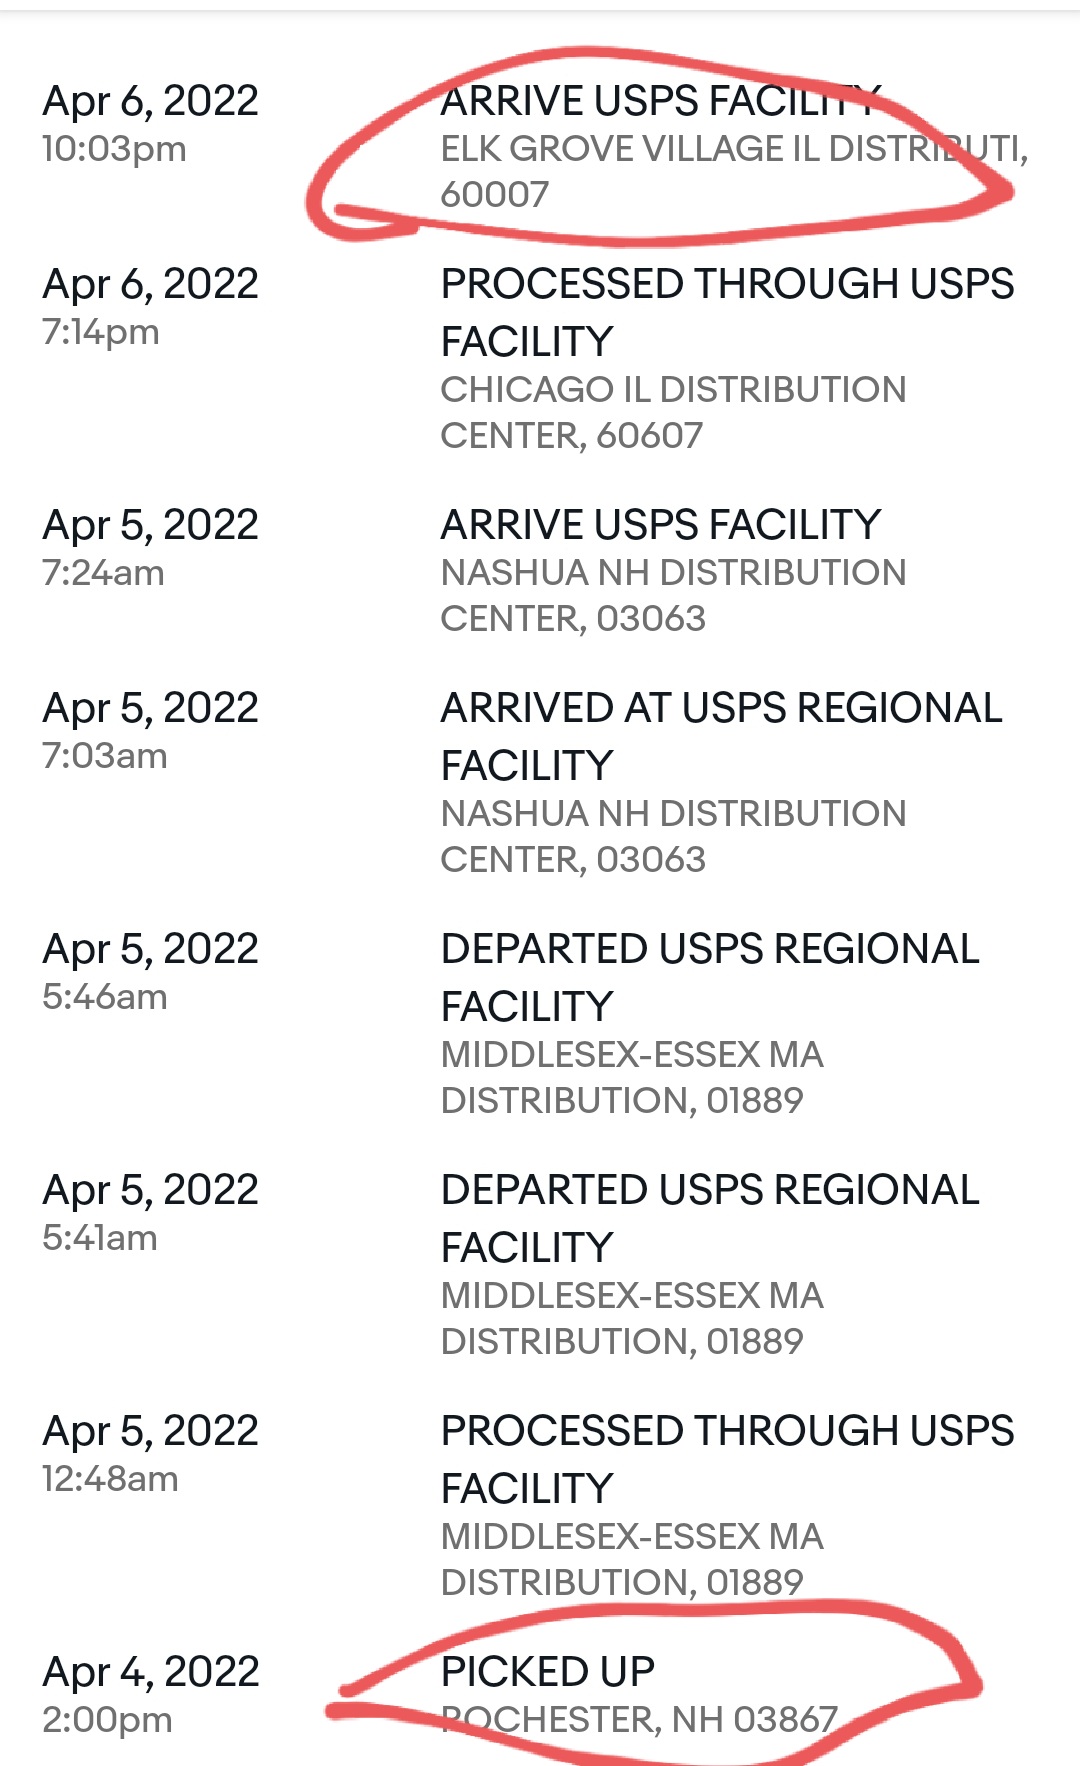Viewport: 1080px width, 1766px height.
Task: Click the Nashua NH 03063 address at 7:24am
Action: 673,595
